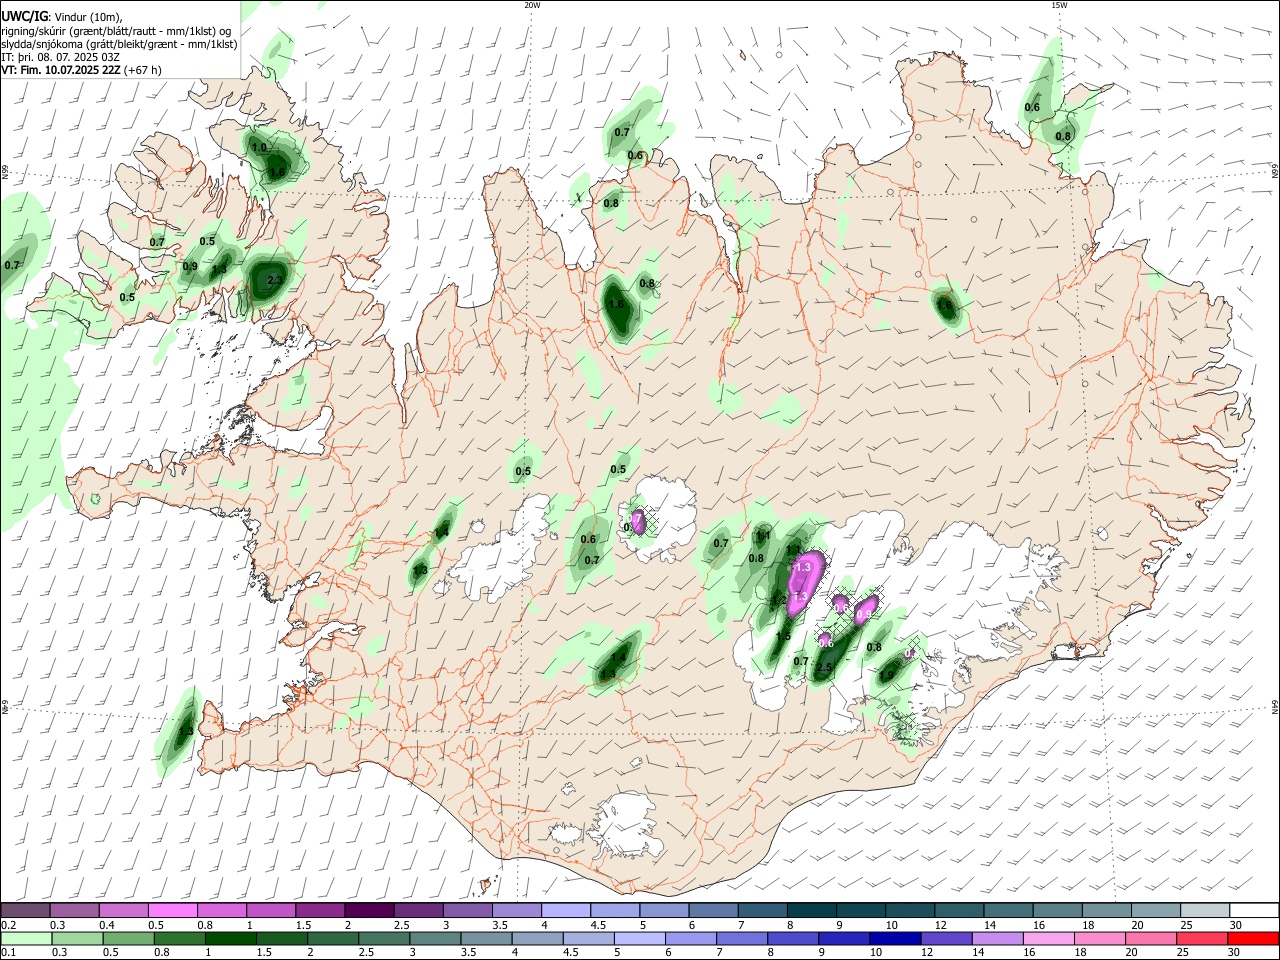The height and width of the screenshot is (960, 1280).
Task: Click the light grey 25–30 snow swatch
Action: click(1204, 911)
